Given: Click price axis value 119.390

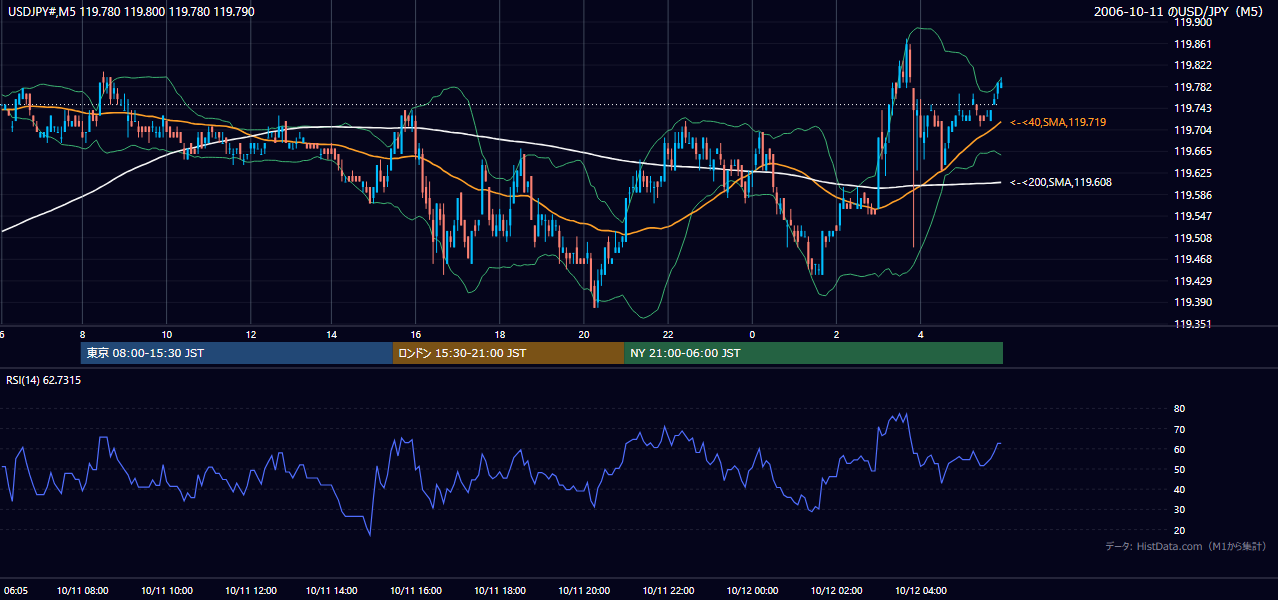Looking at the screenshot, I should 1191,302.
